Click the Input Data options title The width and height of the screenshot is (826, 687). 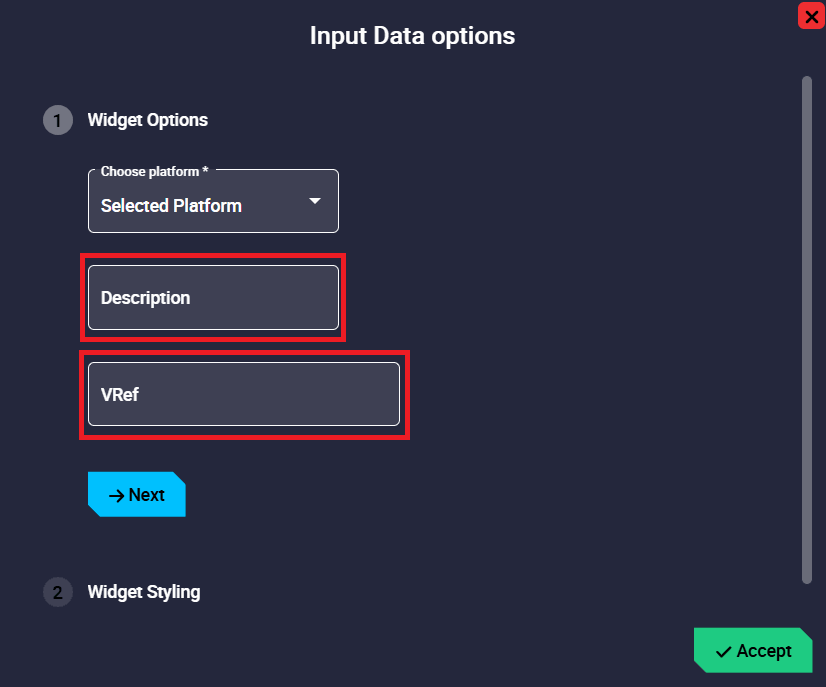412,36
